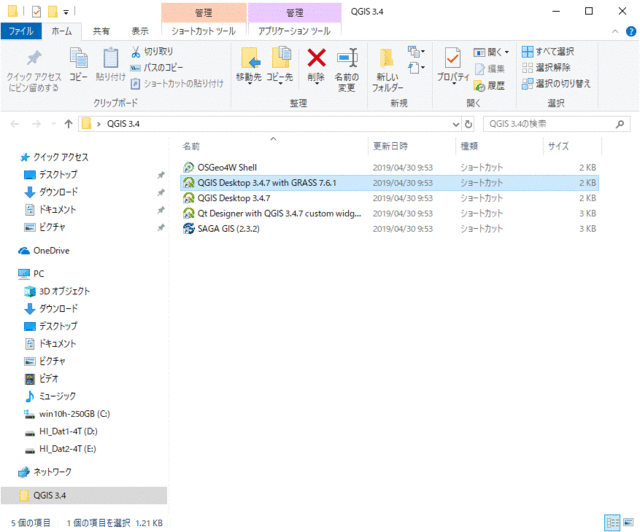Open Quick Access Toolbar customize dropdown
This screenshot has height=532, width=640.
click(x=66, y=12)
